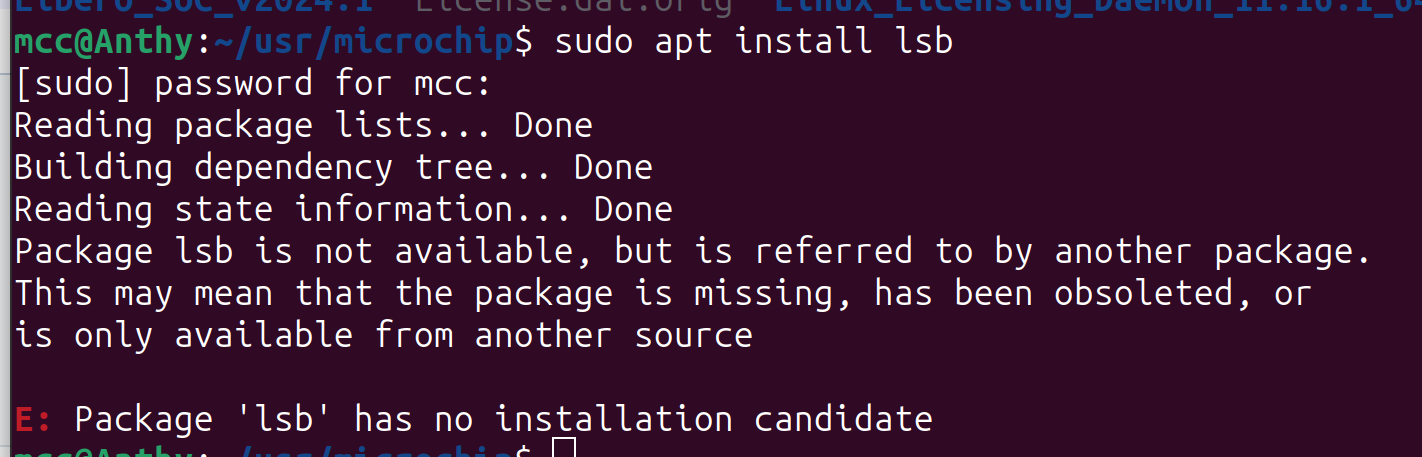Click 'This may mean that the package' text

314,293
